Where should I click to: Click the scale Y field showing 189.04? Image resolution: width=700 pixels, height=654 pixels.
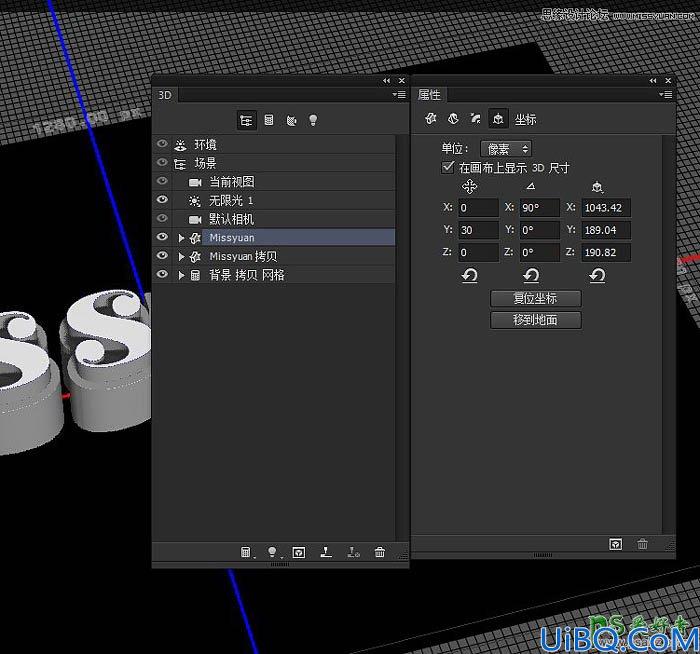(606, 230)
